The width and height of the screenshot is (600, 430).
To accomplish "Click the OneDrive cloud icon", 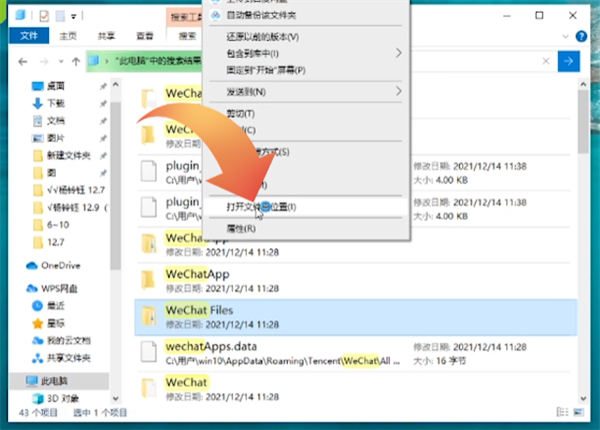I will click(x=32, y=265).
